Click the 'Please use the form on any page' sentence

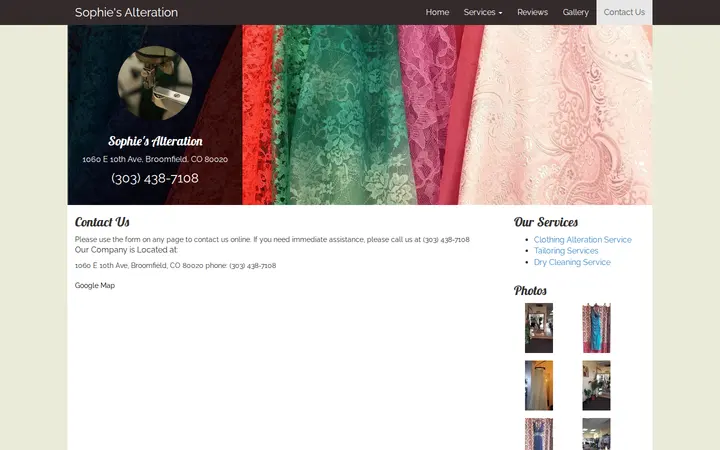point(272,239)
